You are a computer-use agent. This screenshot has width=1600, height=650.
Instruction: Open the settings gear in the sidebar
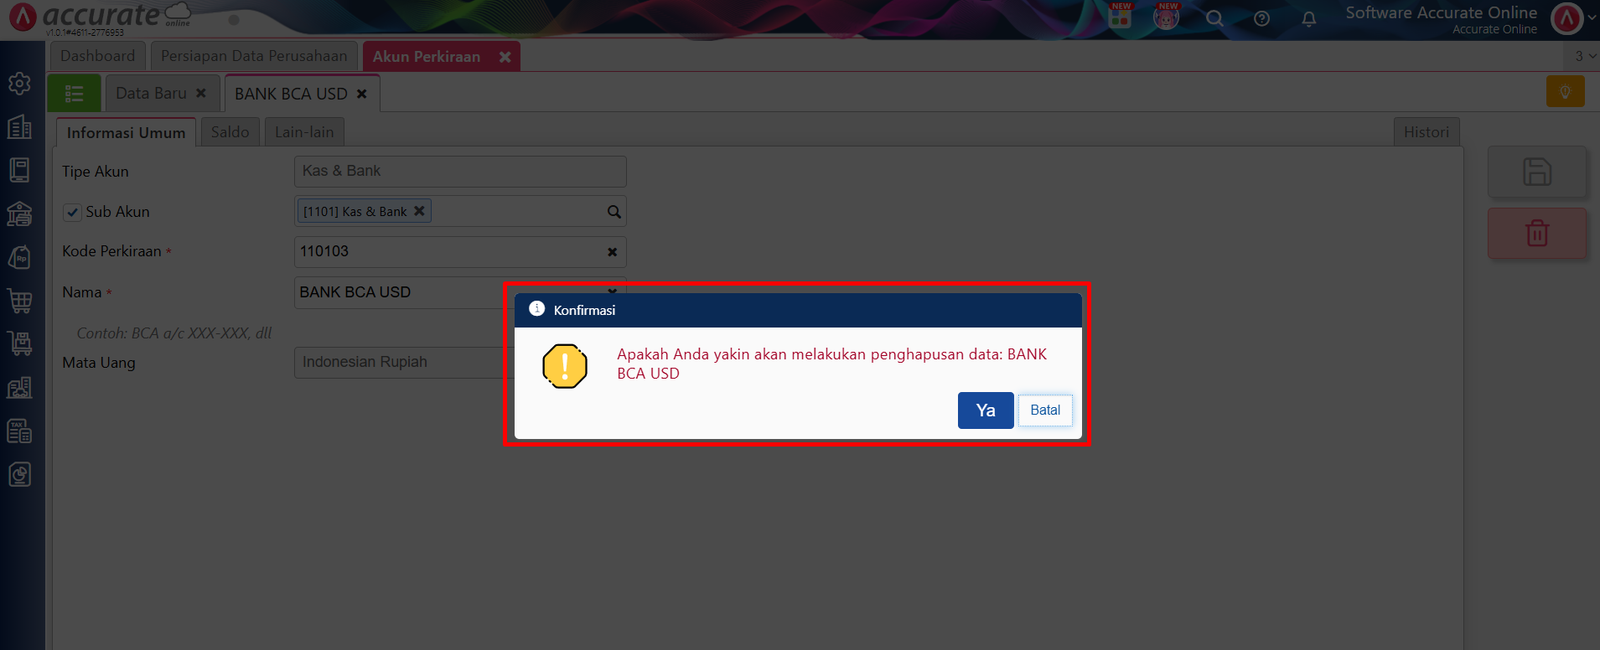pos(19,83)
